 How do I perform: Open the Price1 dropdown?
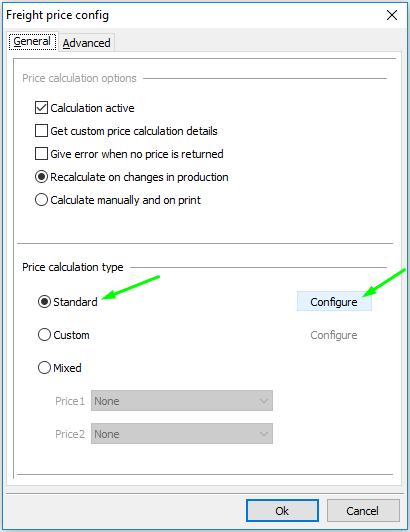(182, 401)
